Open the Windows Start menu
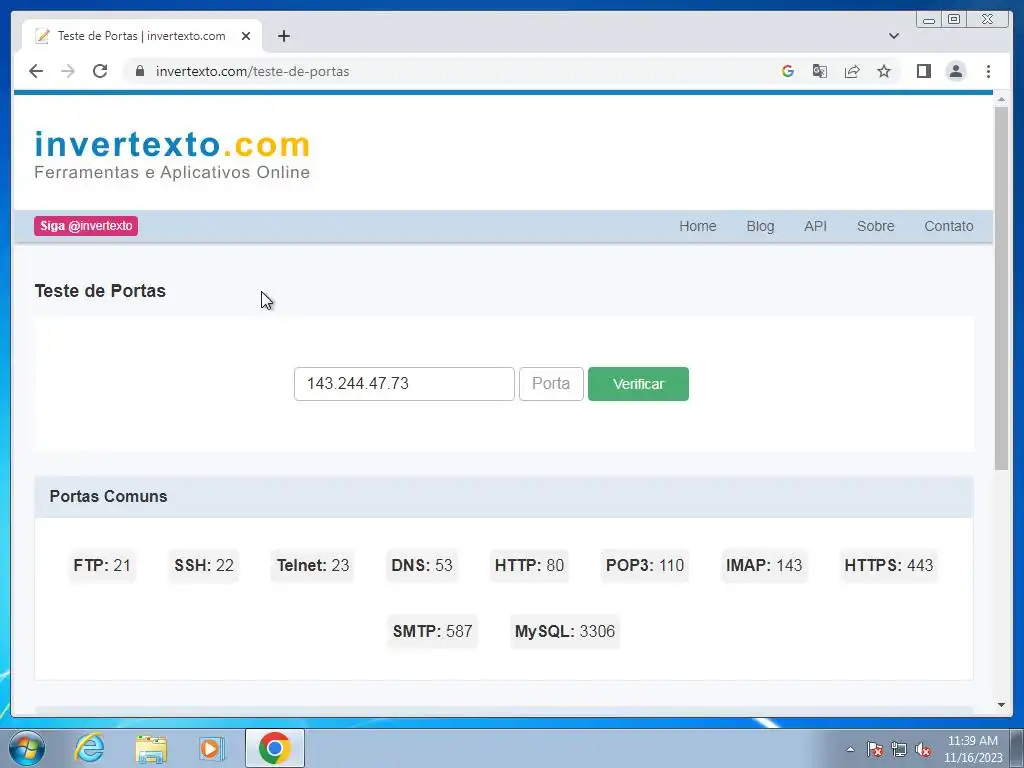 tap(26, 748)
